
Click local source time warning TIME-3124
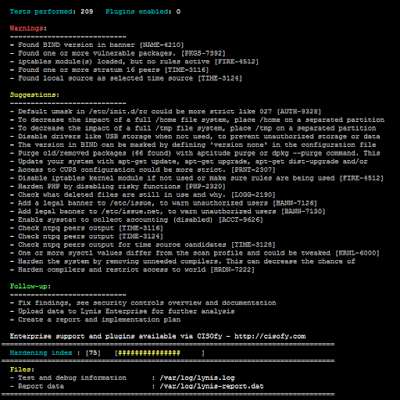[x=126, y=78]
